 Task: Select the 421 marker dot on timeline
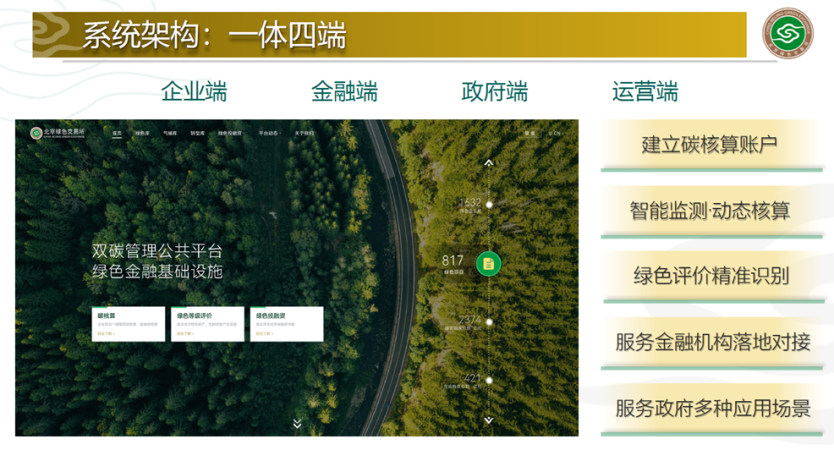pos(489,381)
